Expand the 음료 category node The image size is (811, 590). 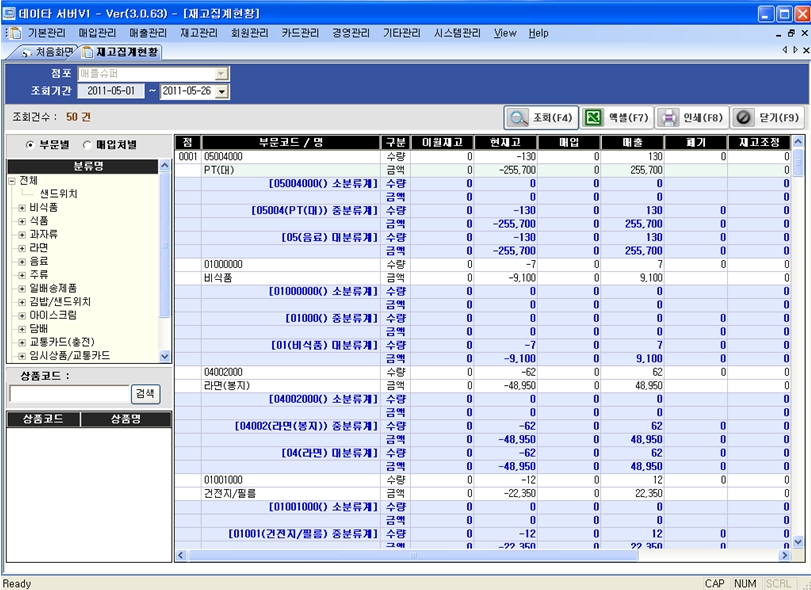point(22,261)
